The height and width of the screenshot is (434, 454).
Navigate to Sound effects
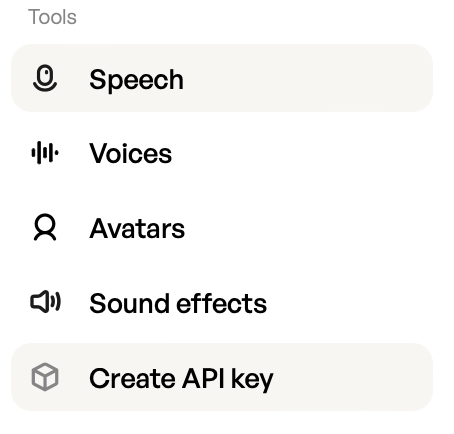(222, 302)
